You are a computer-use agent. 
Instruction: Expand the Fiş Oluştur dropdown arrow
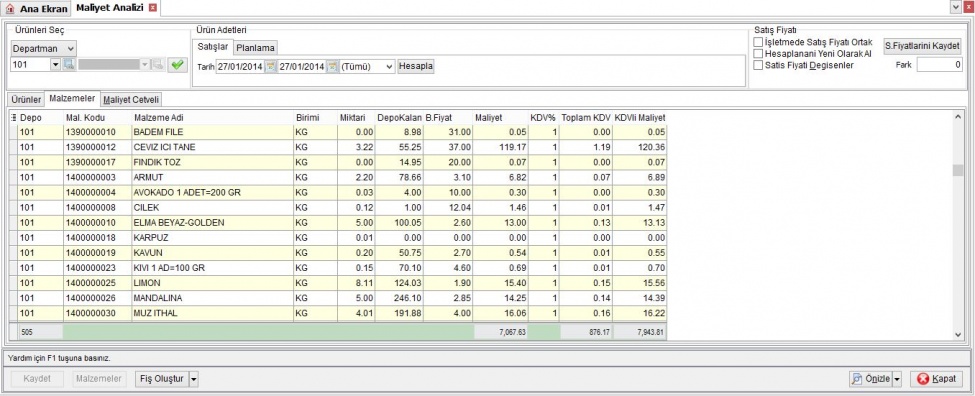pyautogui.click(x=193, y=379)
